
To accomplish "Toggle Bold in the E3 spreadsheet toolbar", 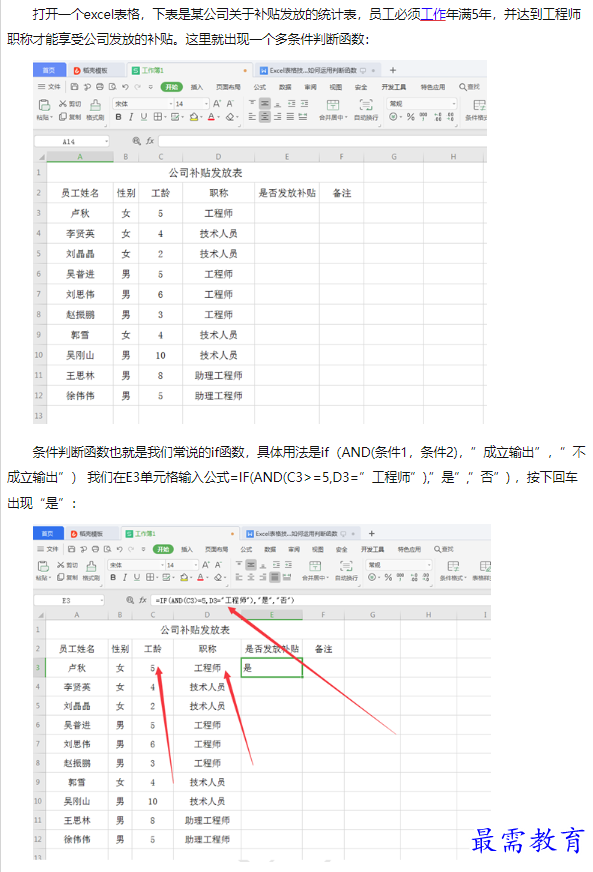I will (113, 577).
